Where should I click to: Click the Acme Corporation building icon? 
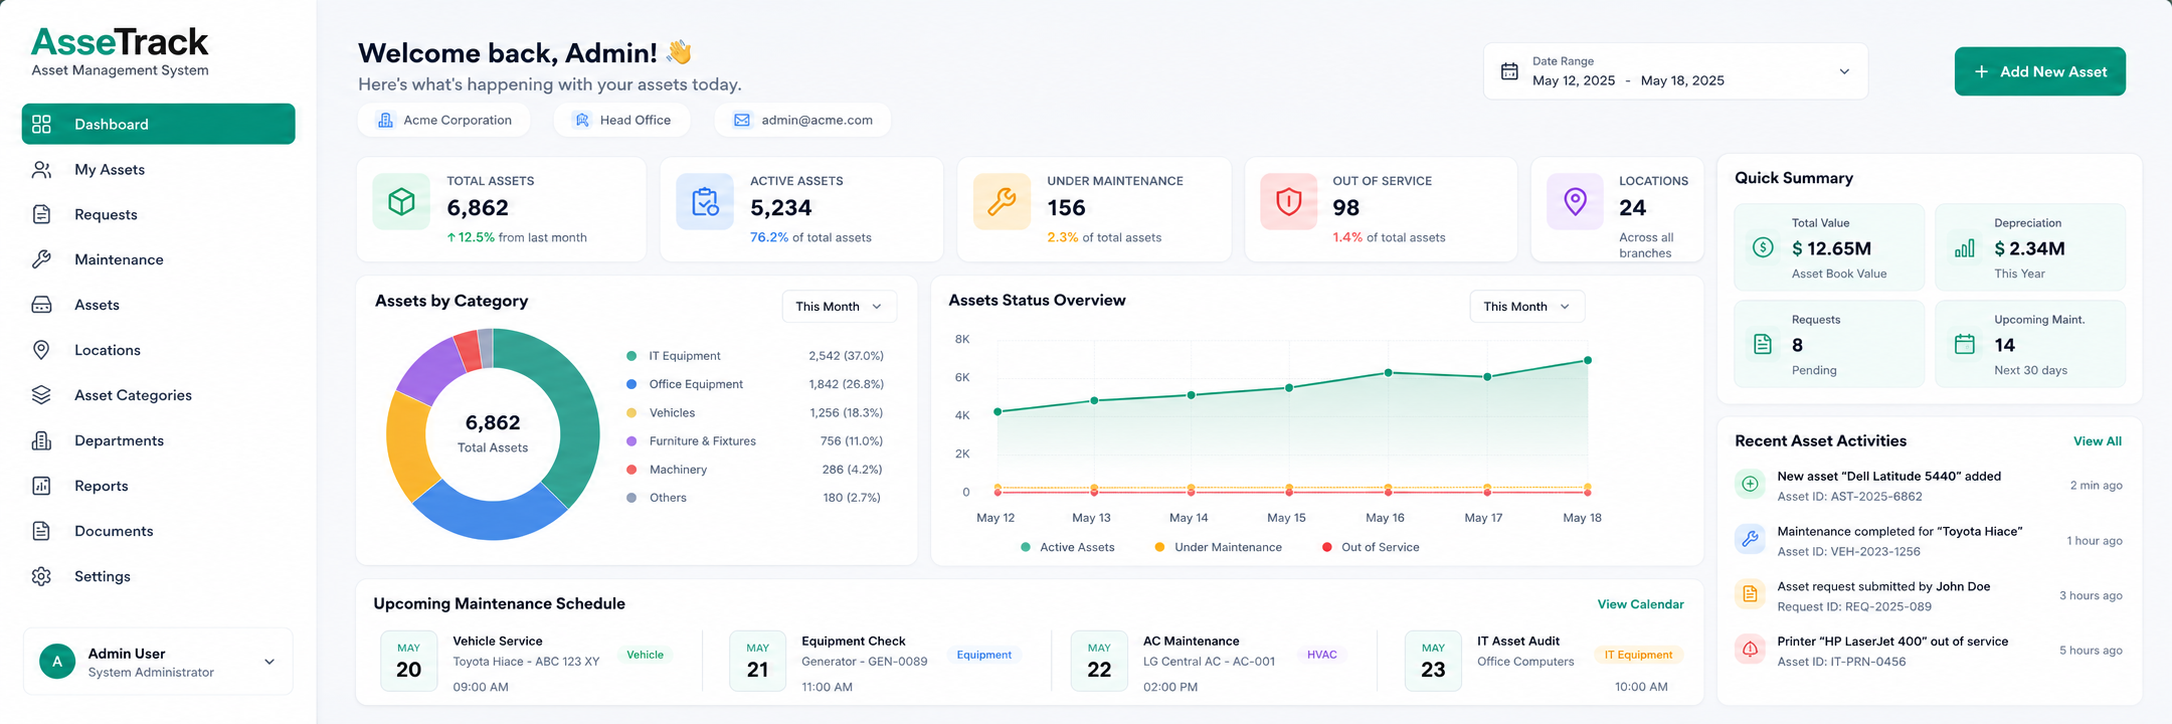(385, 120)
